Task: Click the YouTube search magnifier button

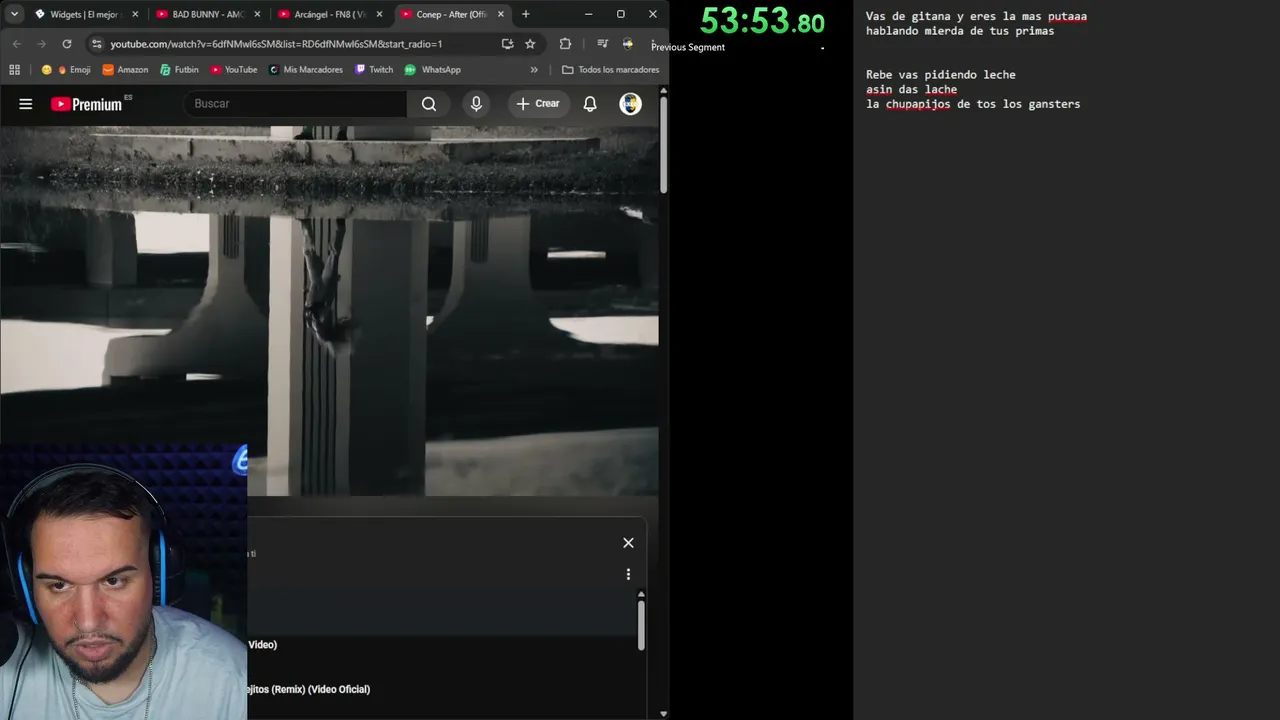Action: [x=429, y=104]
